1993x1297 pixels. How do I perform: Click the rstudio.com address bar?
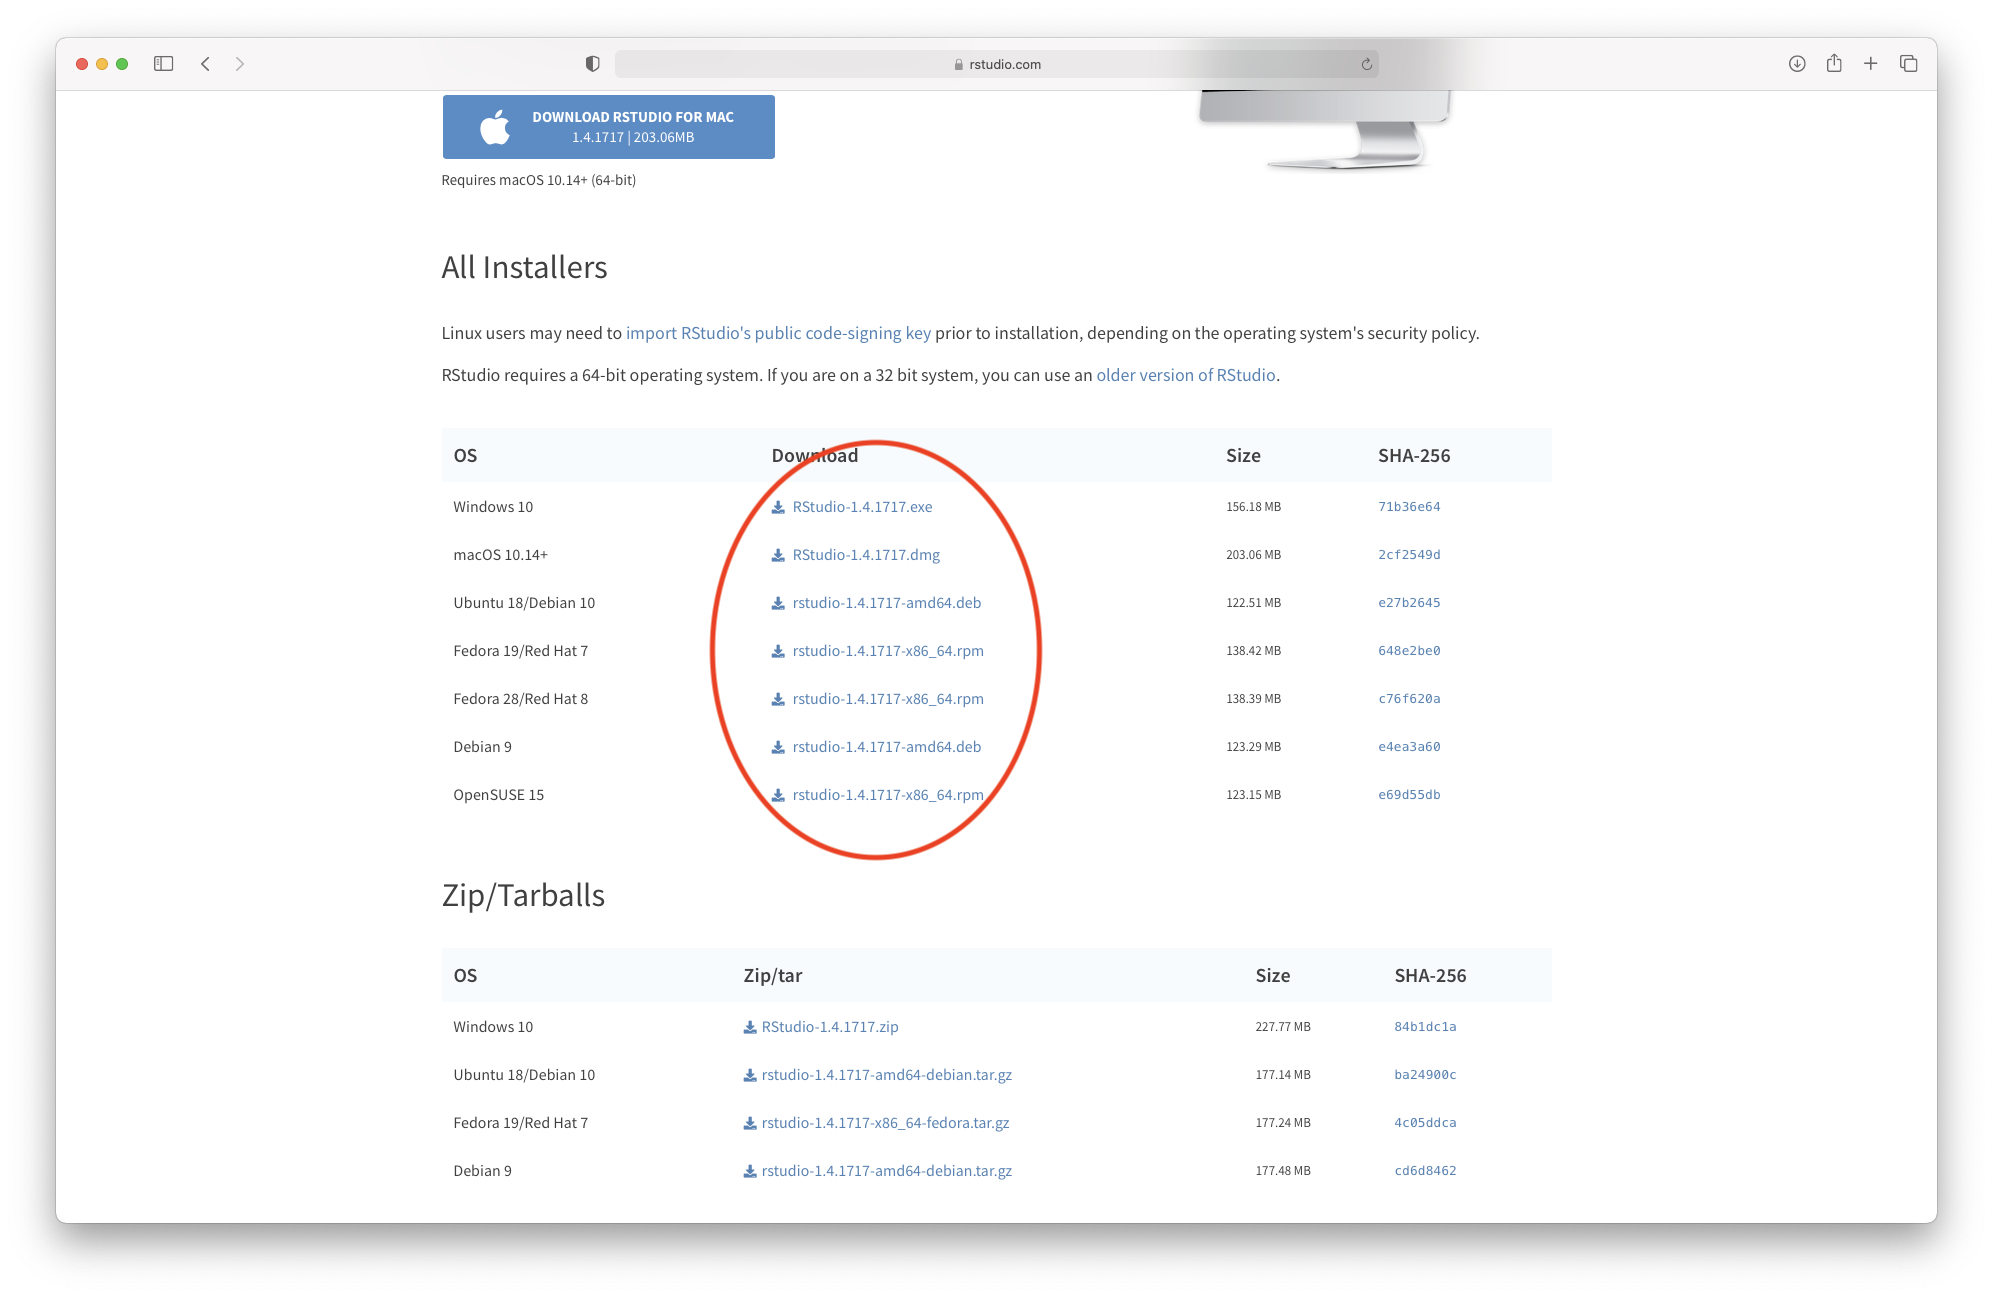[997, 64]
